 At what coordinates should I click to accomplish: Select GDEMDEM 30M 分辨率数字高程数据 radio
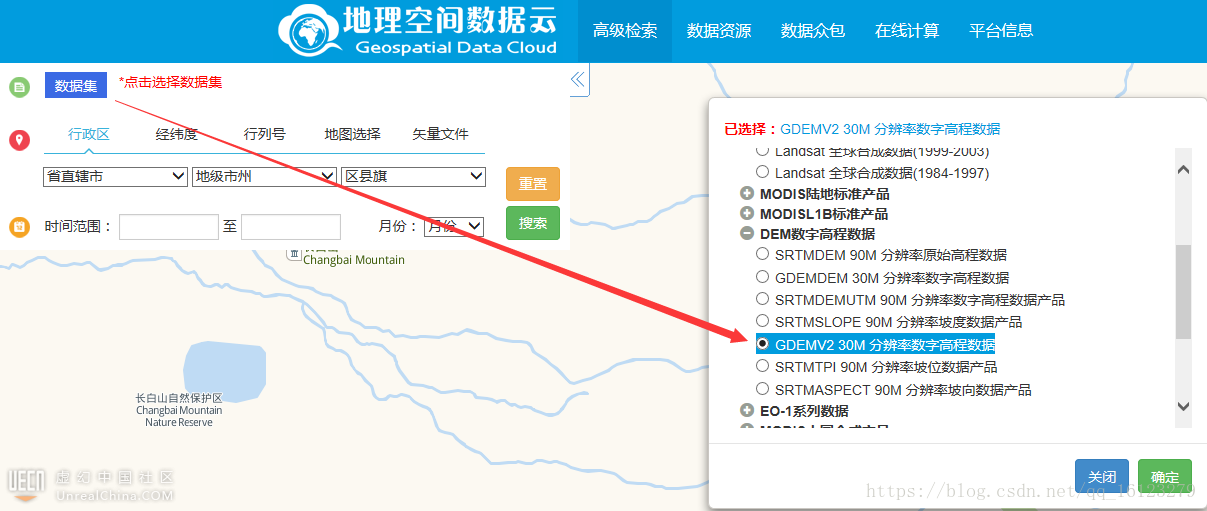coord(763,277)
